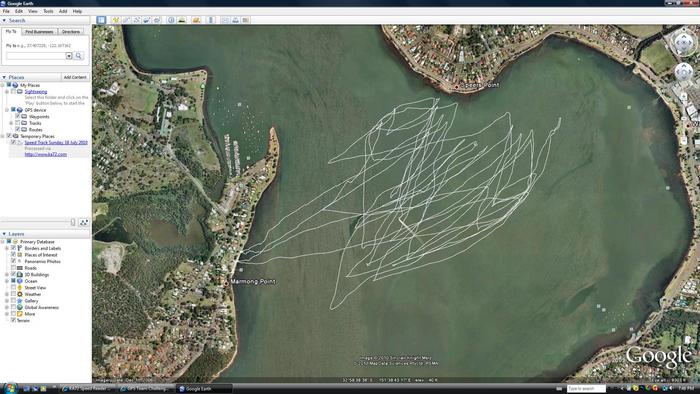
Task: Click the yellow Add Placemark pushpin icon
Action: click(116, 20)
